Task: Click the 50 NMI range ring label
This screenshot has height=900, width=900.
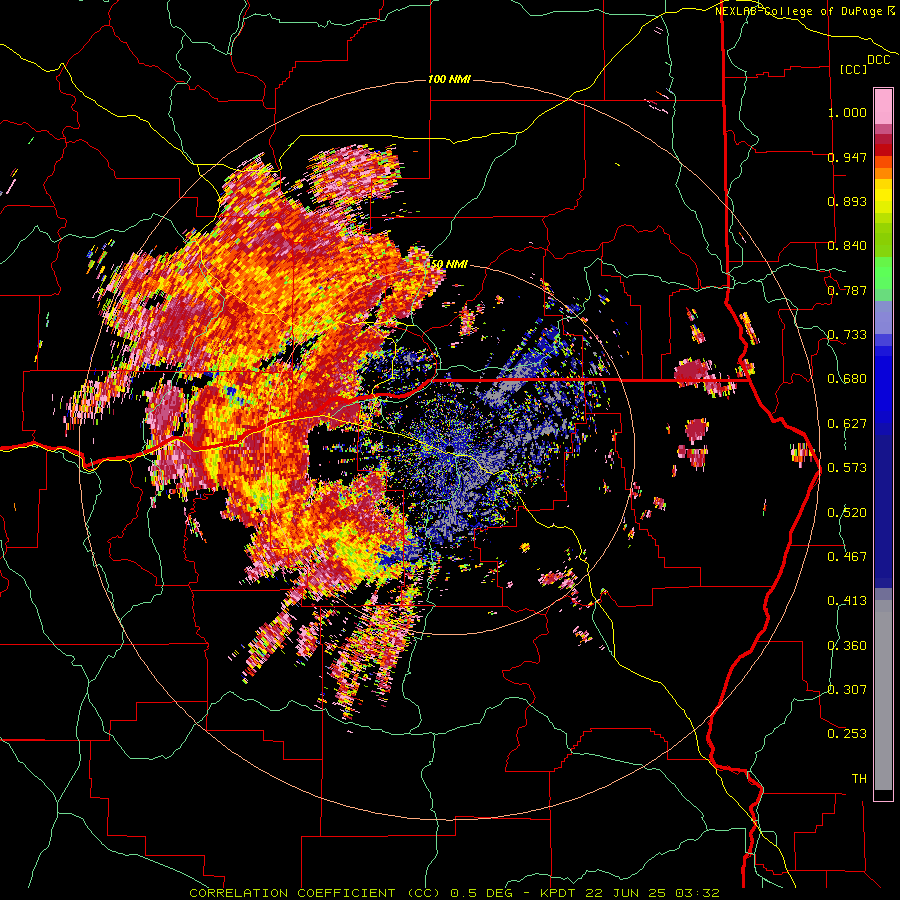Action: [x=449, y=264]
